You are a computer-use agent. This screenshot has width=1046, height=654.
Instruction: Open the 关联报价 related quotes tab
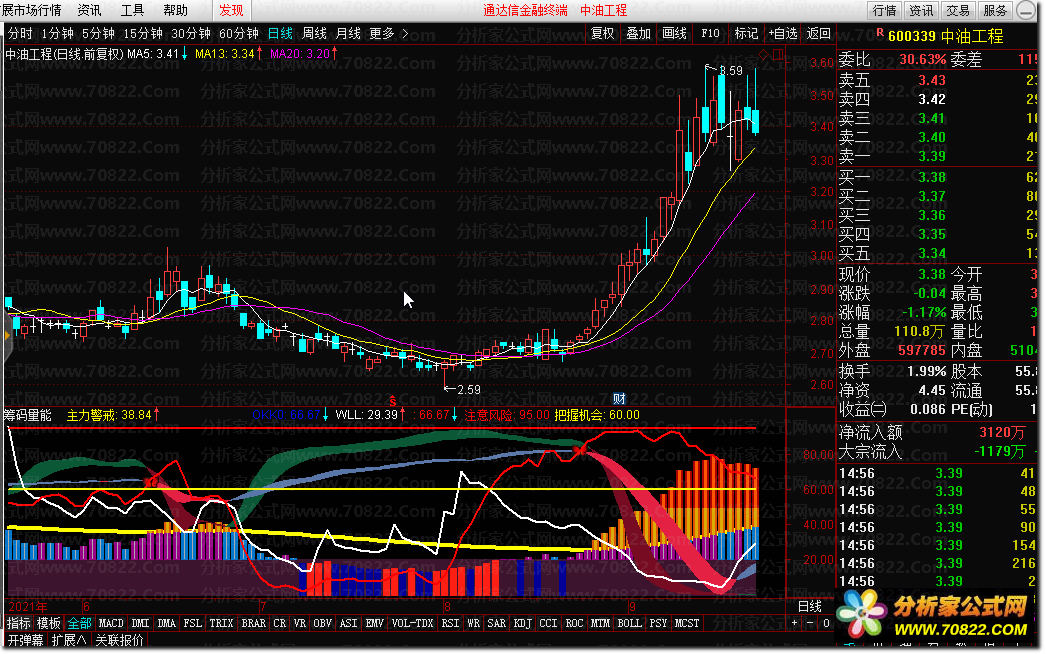(x=119, y=640)
